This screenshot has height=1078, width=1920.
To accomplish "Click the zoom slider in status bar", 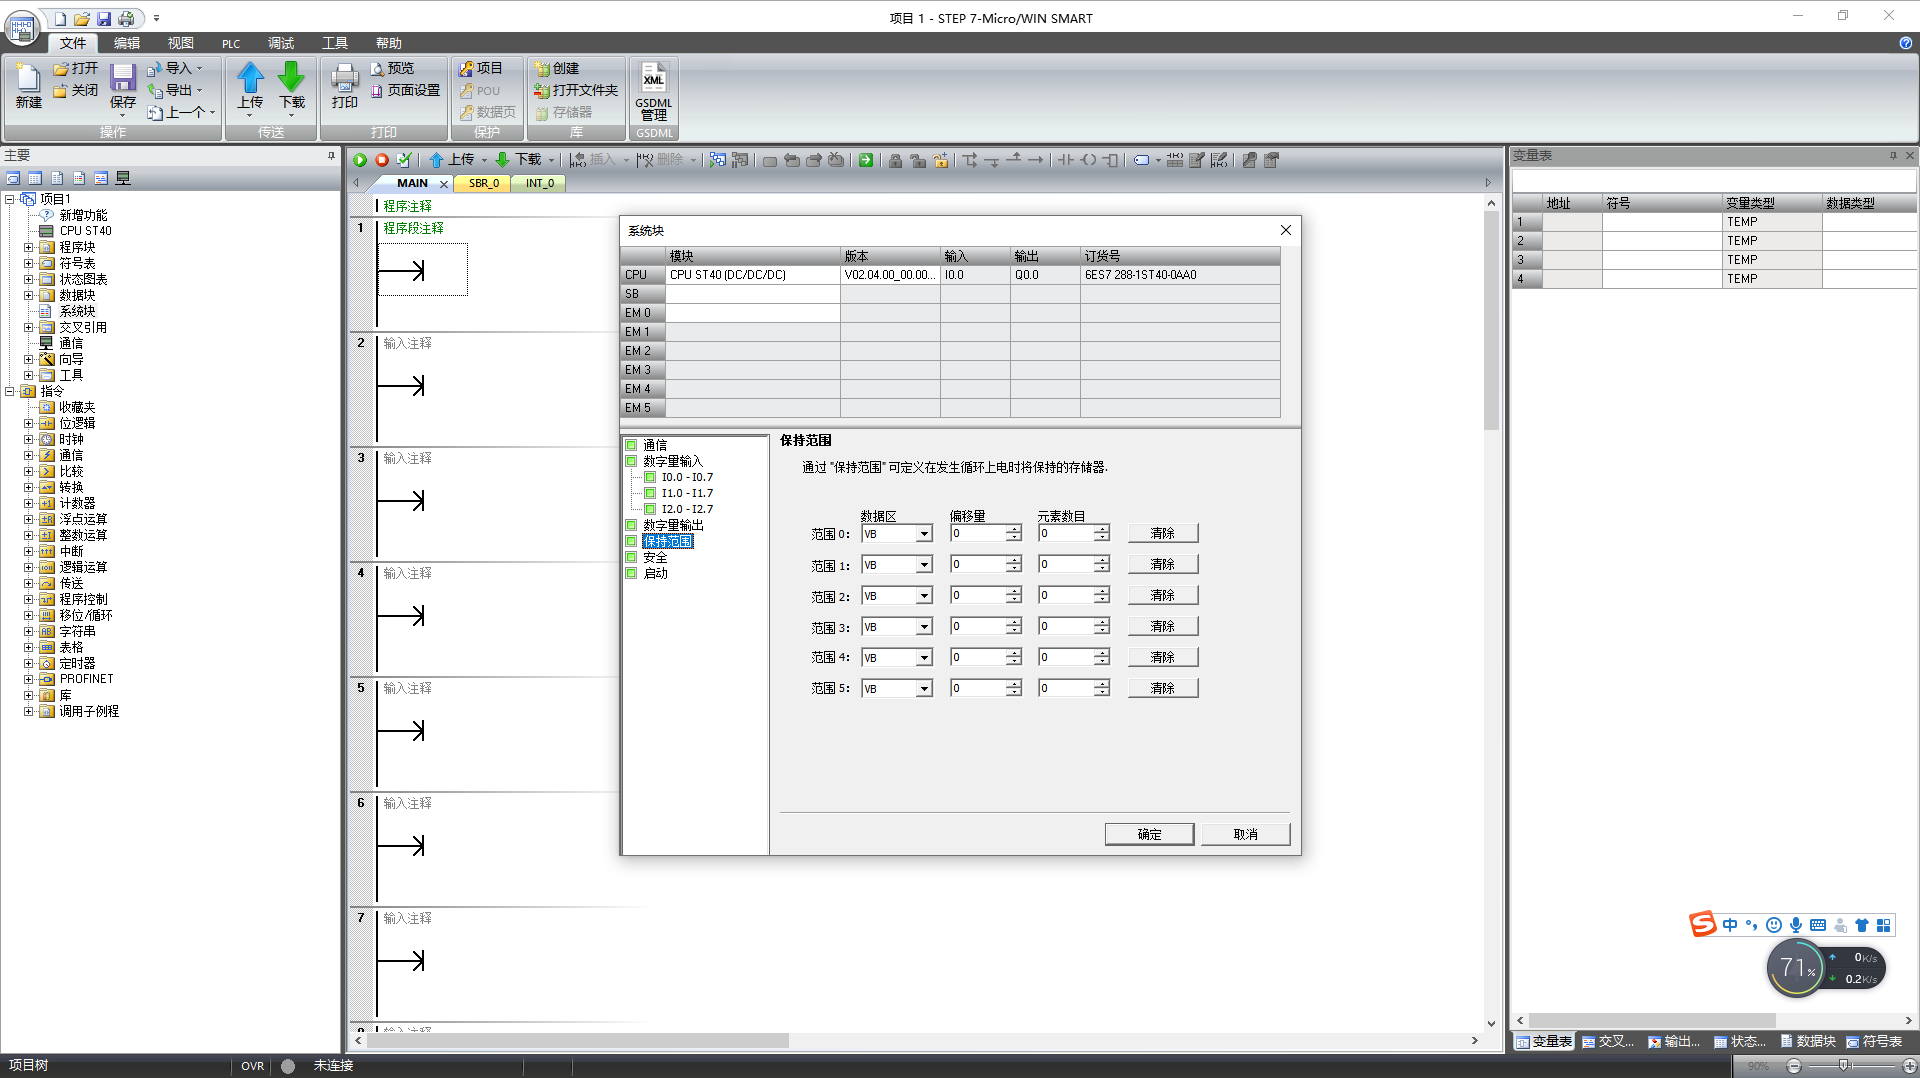I will [x=1843, y=1066].
